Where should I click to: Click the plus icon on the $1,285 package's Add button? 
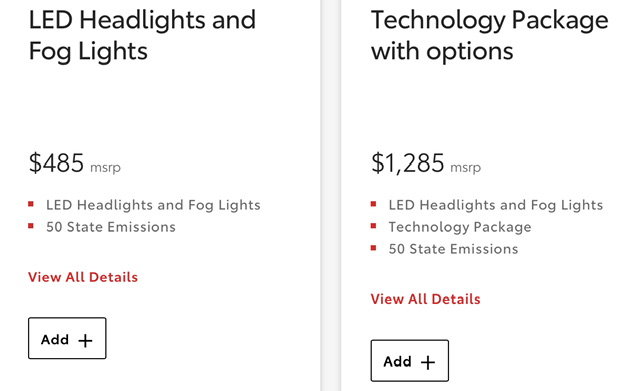[x=428, y=362]
